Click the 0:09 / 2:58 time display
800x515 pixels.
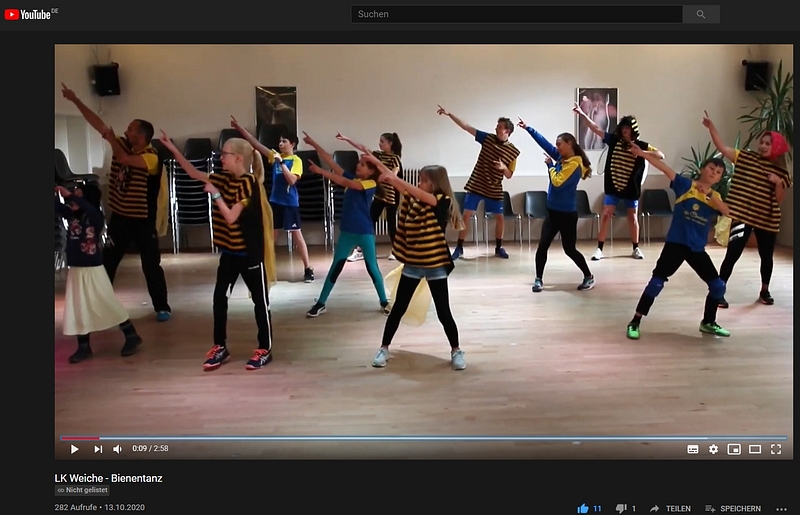[150, 449]
